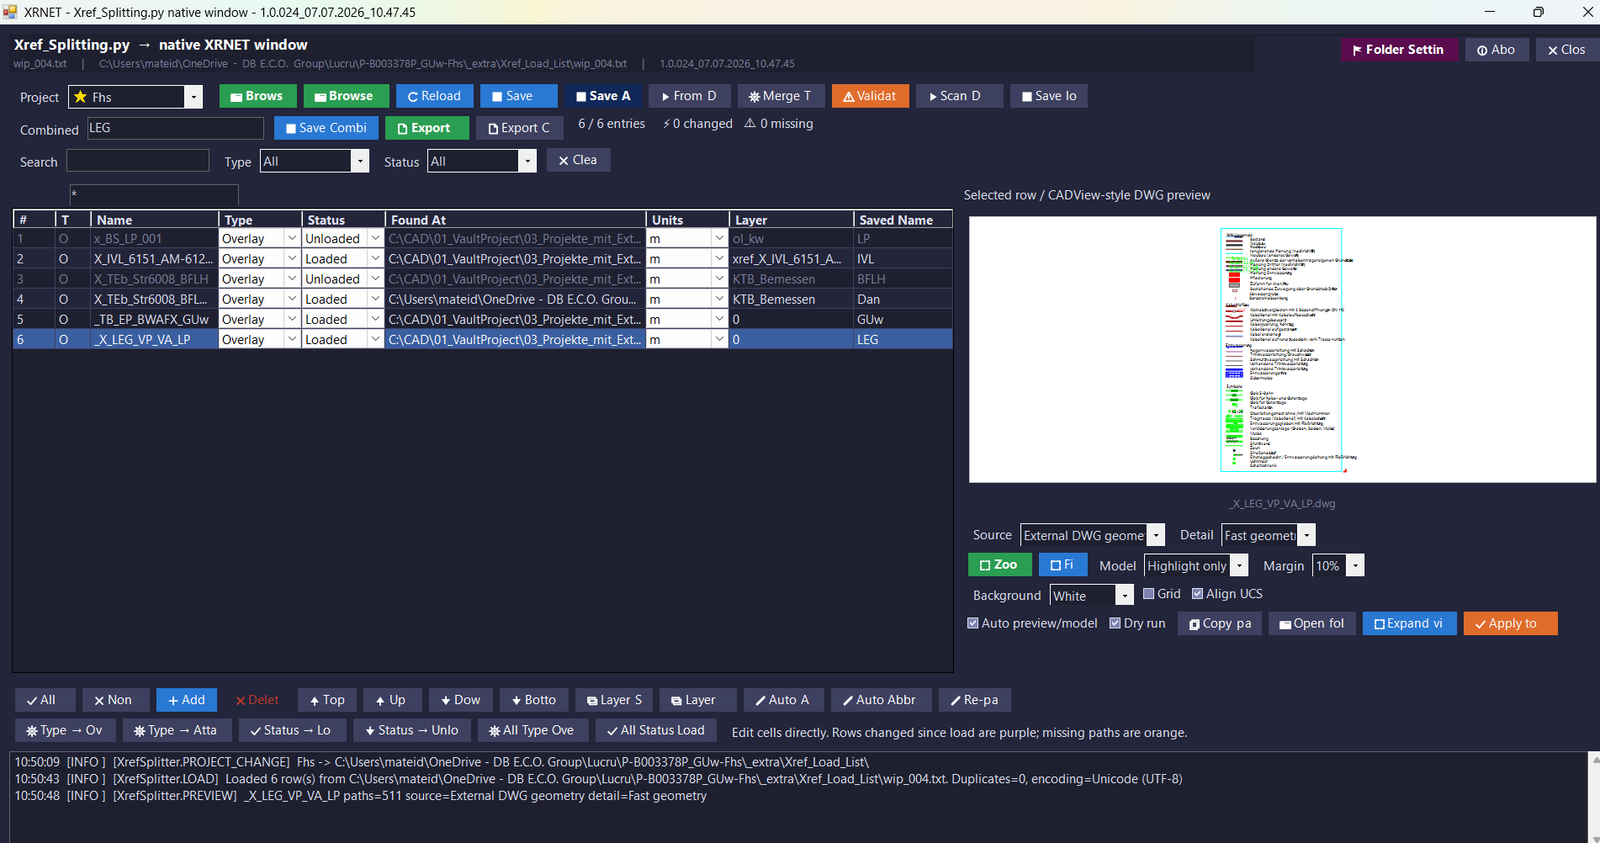Viewport: 1600px width, 843px height.
Task: Open the Background White dropdown
Action: click(x=1124, y=596)
